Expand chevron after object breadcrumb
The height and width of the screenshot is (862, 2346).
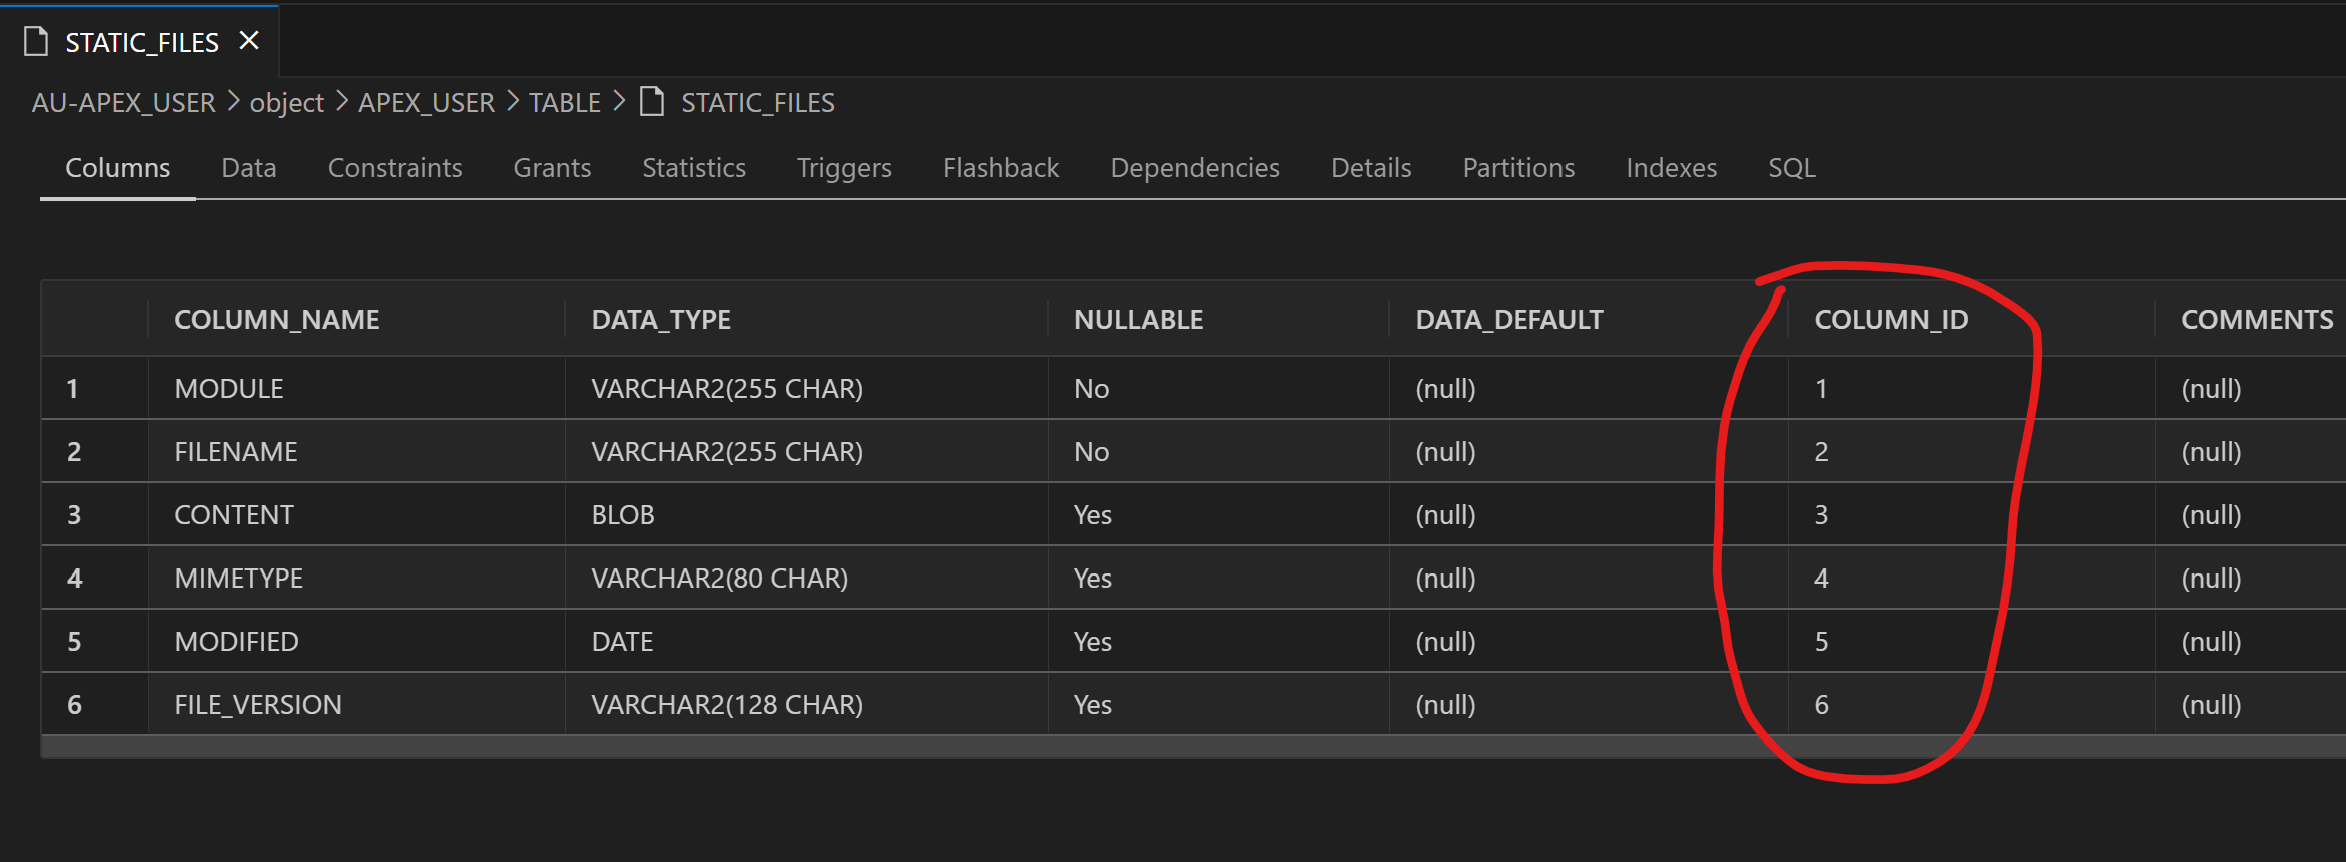(342, 101)
